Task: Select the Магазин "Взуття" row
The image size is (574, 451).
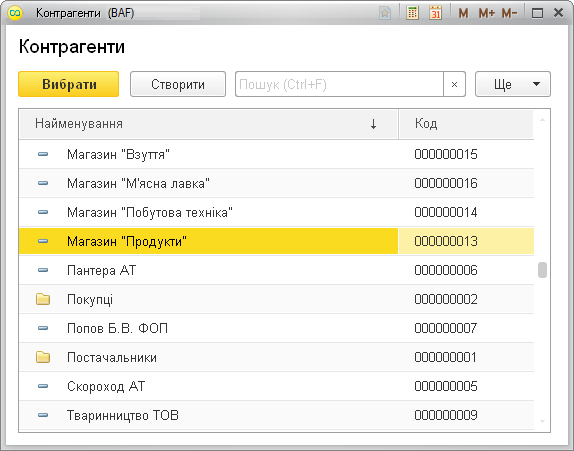Action: (276, 154)
